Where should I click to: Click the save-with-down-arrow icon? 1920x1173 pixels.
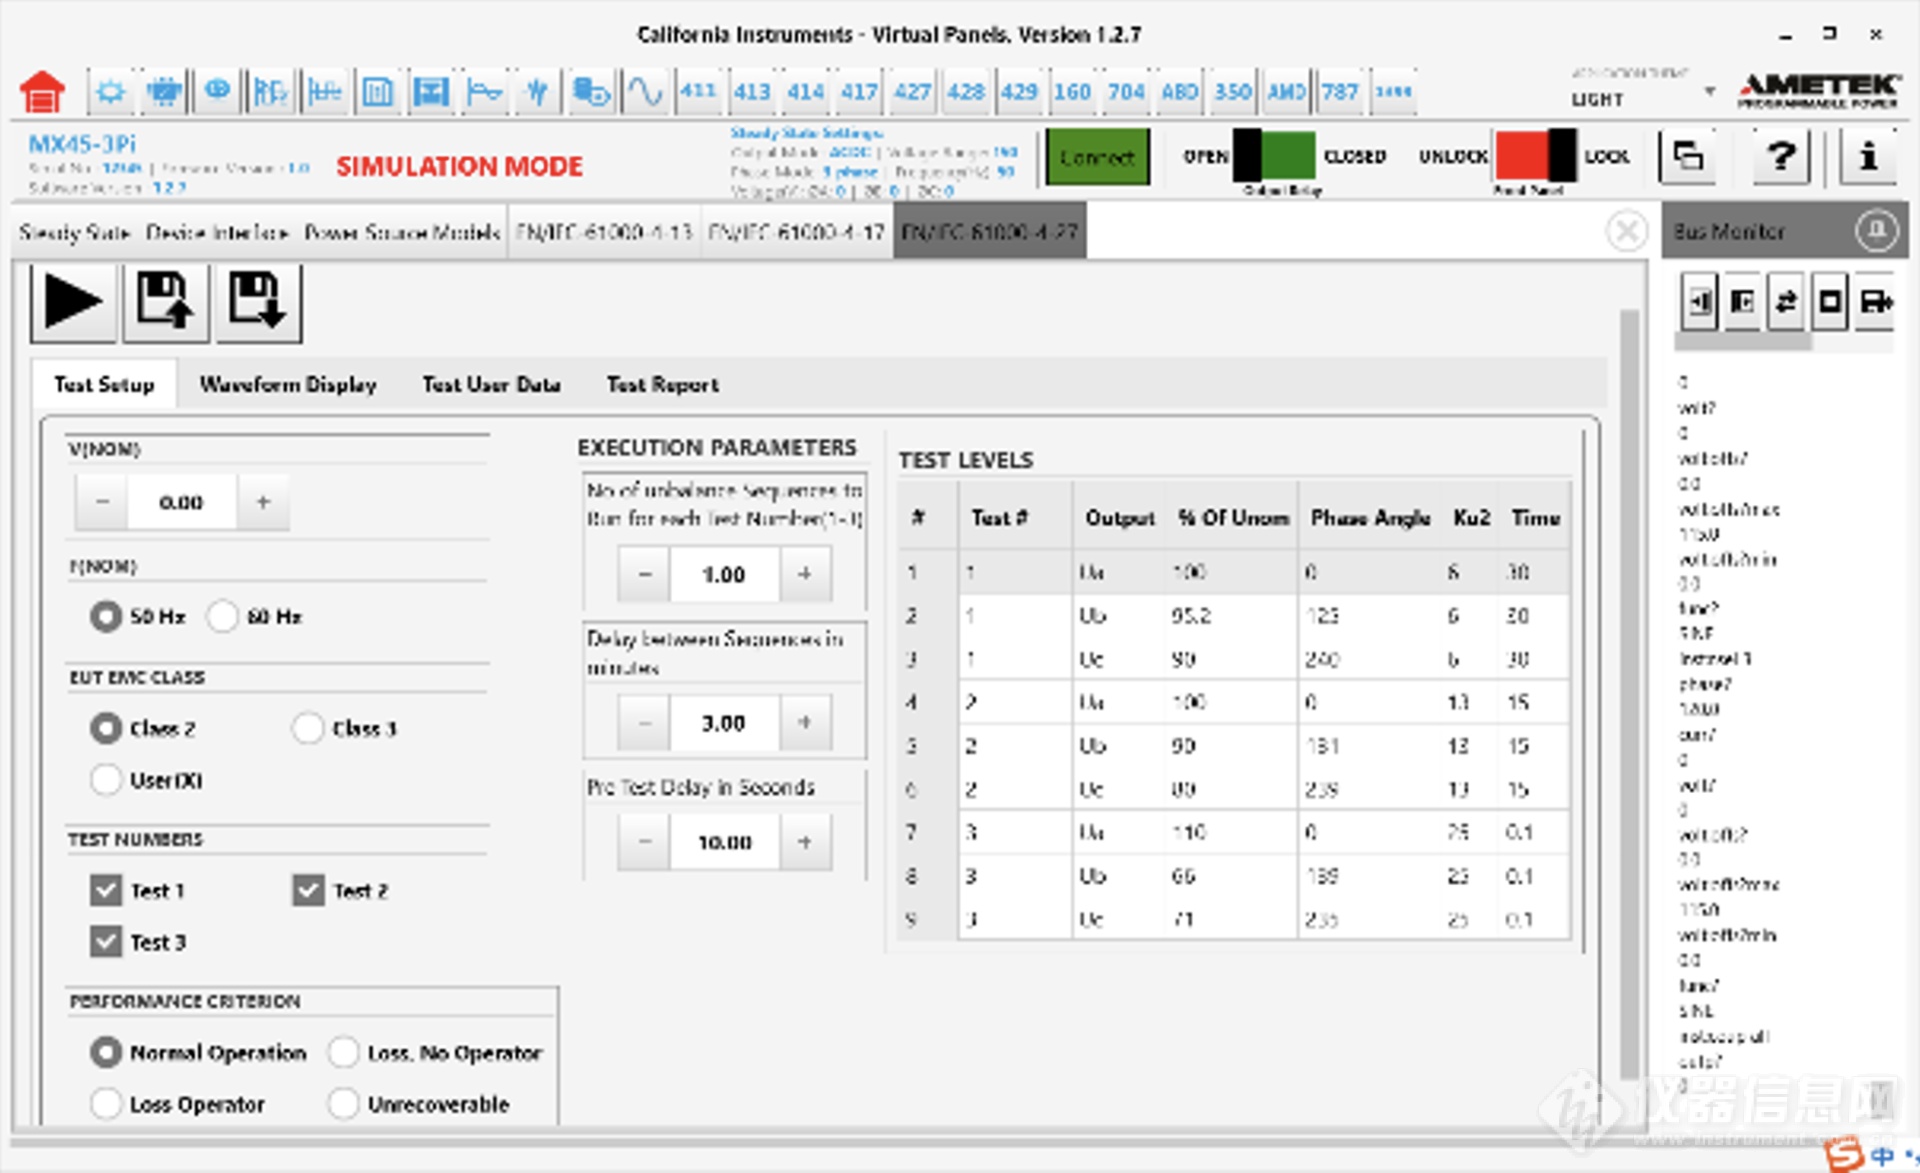click(257, 301)
